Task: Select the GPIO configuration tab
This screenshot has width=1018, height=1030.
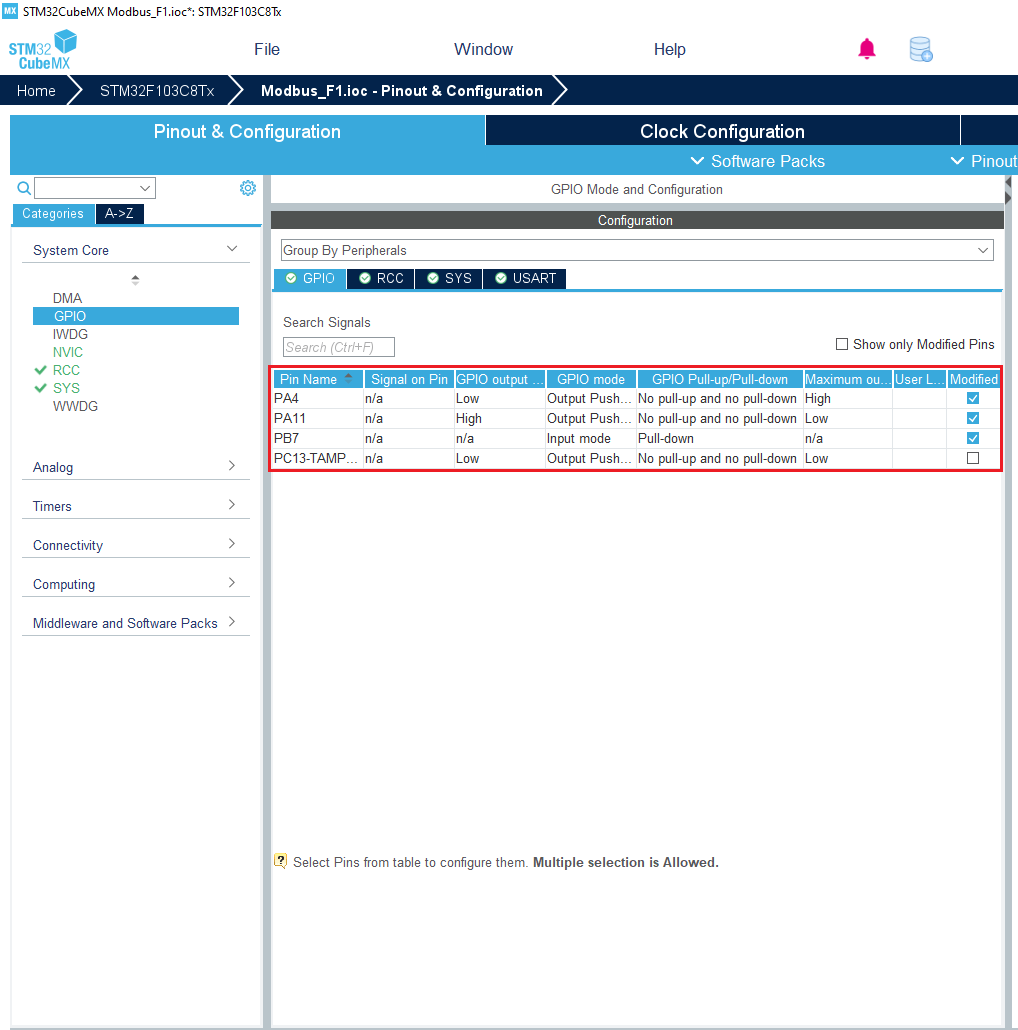Action: [310, 279]
